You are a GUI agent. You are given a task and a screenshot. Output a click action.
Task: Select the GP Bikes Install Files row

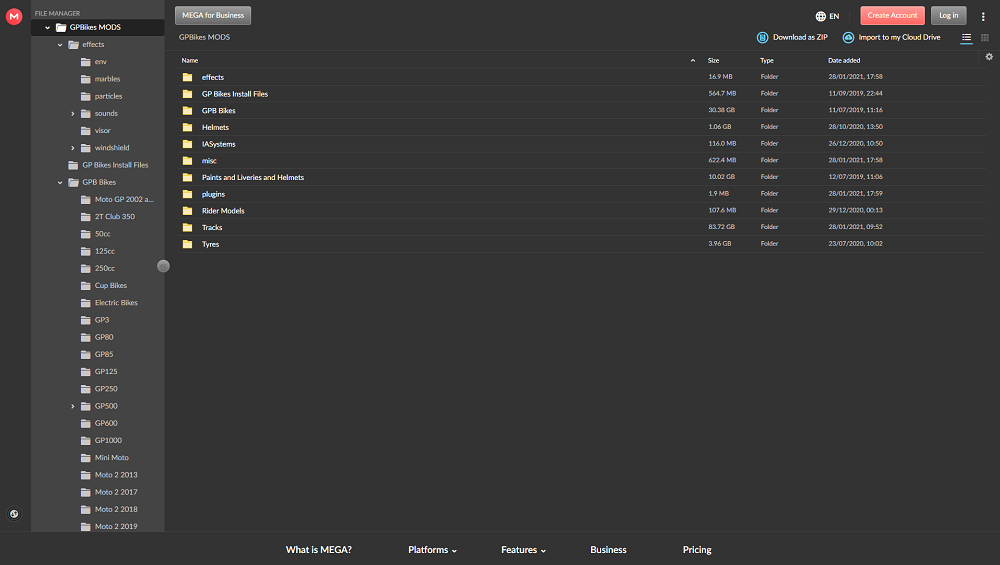click(582, 94)
